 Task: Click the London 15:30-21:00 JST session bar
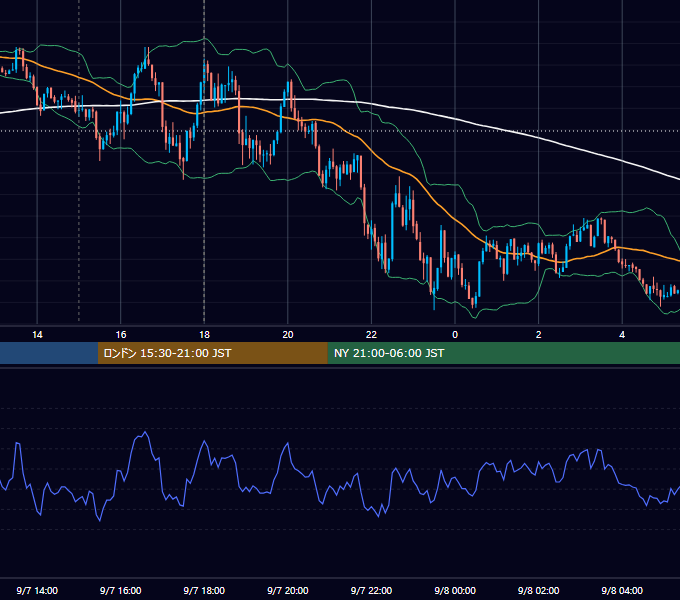click(212, 353)
